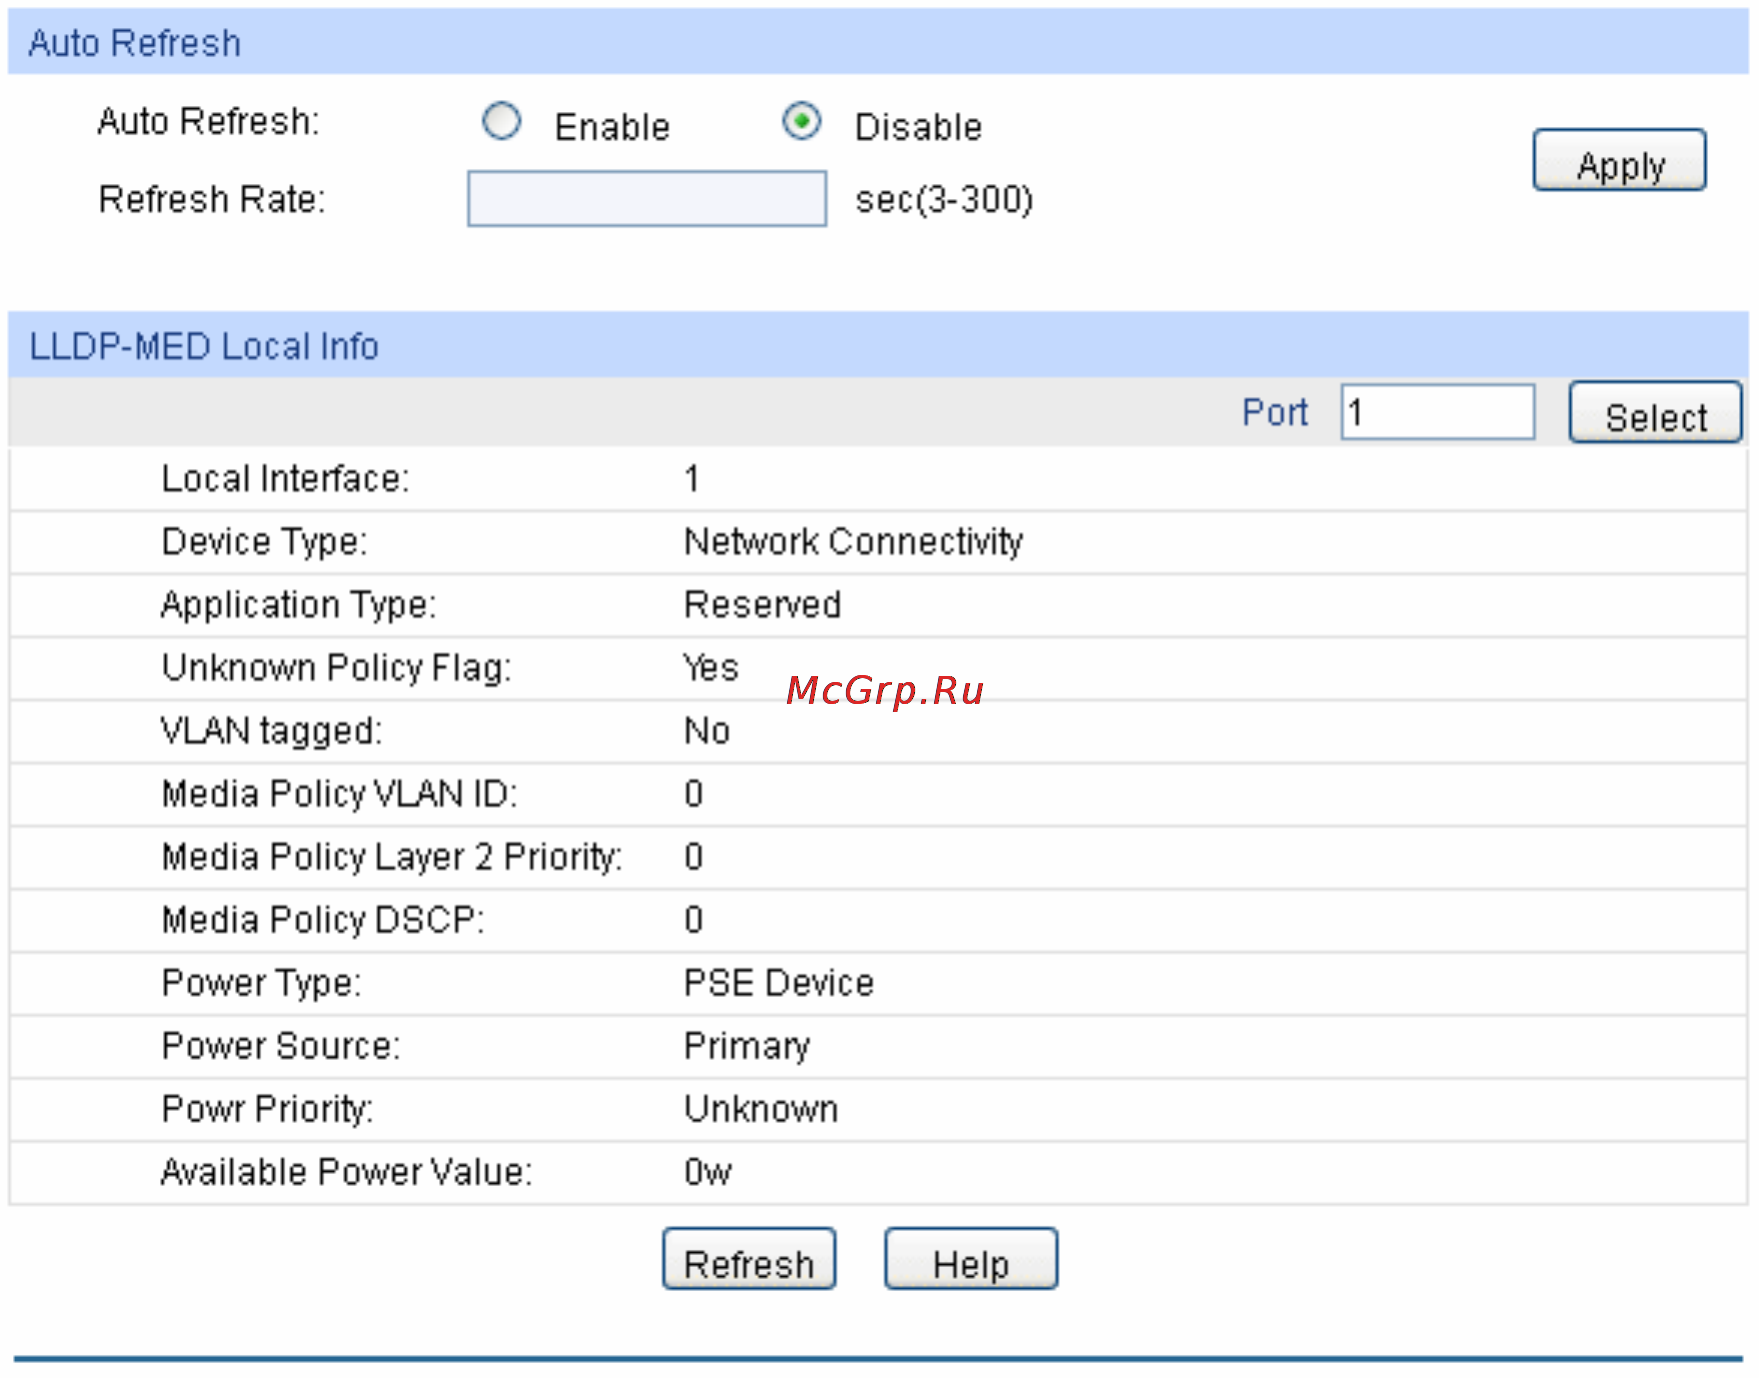Image resolution: width=1759 pixels, height=1378 pixels.
Task: Click the 'VLAN tagged:' label
Action: click(x=271, y=732)
